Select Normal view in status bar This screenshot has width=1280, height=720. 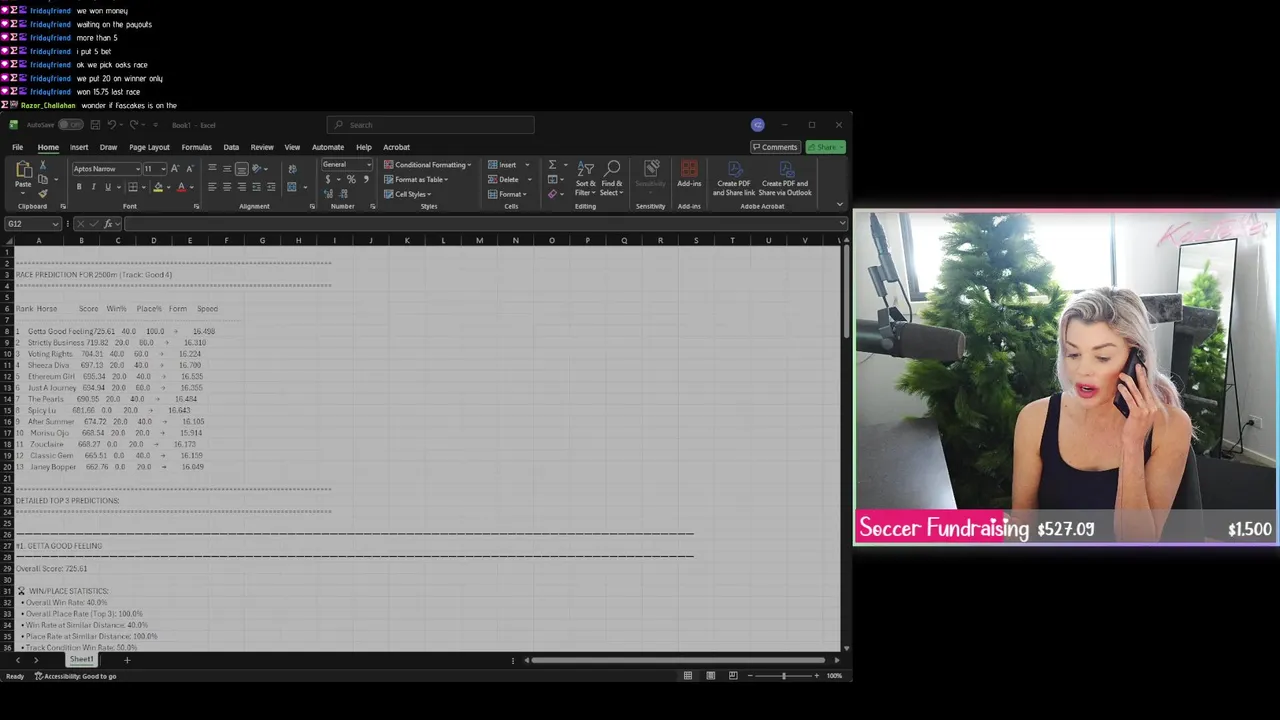click(688, 676)
